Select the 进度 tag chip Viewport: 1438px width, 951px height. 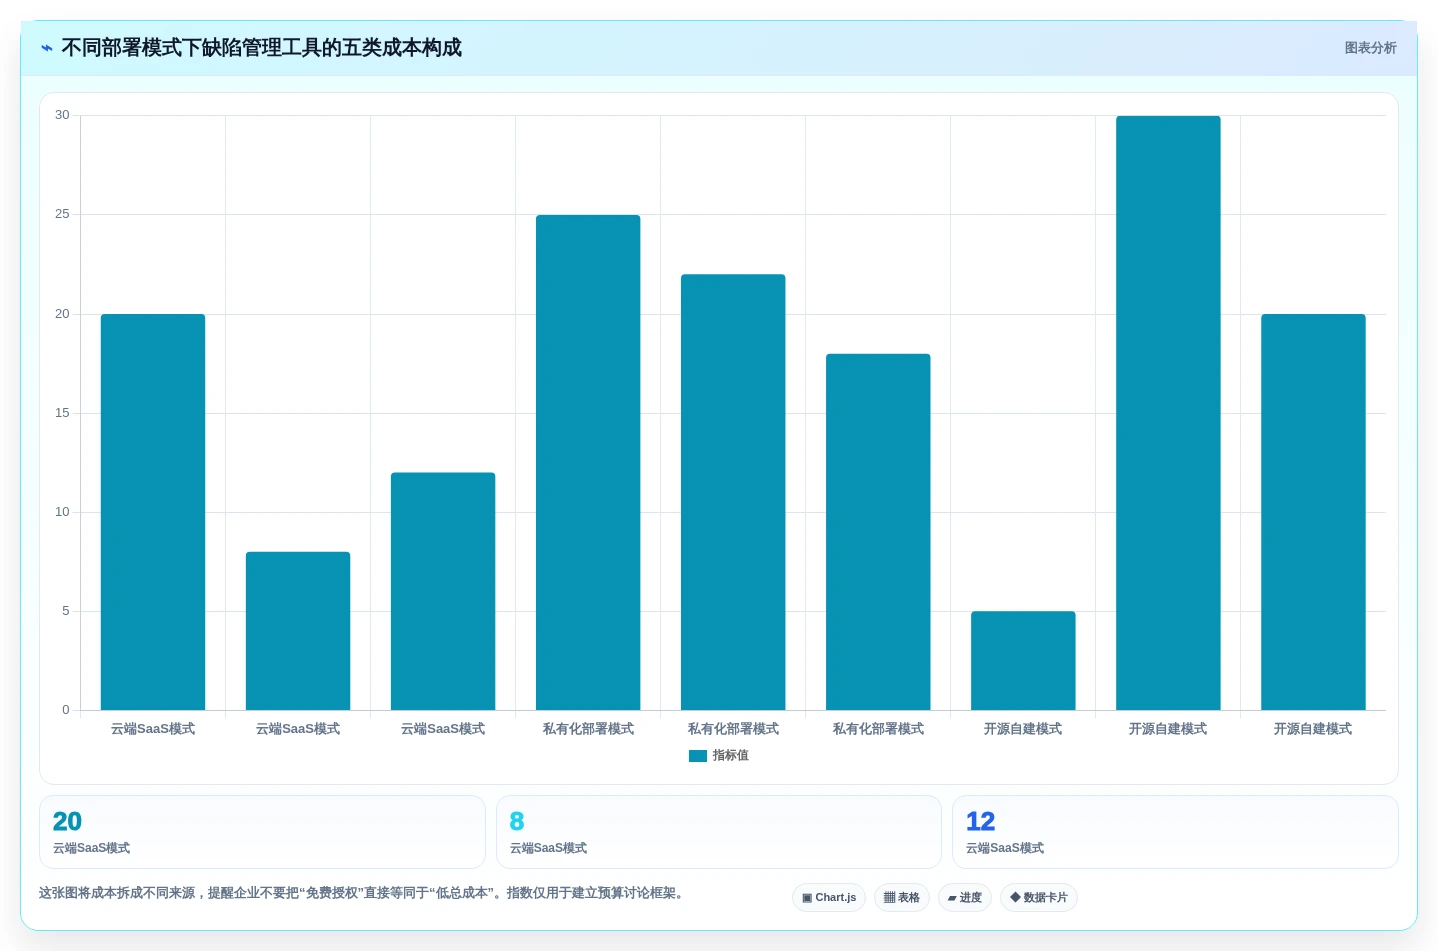click(x=965, y=898)
